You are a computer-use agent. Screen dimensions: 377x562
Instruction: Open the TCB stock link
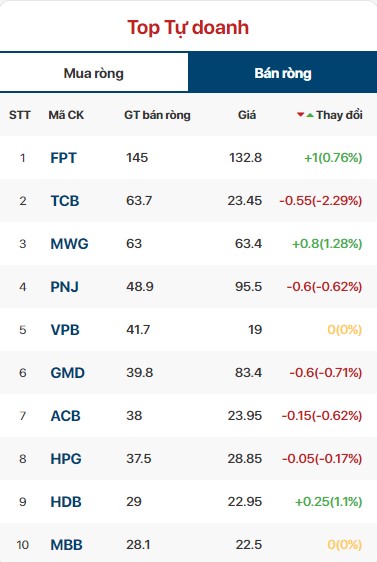[65, 201]
